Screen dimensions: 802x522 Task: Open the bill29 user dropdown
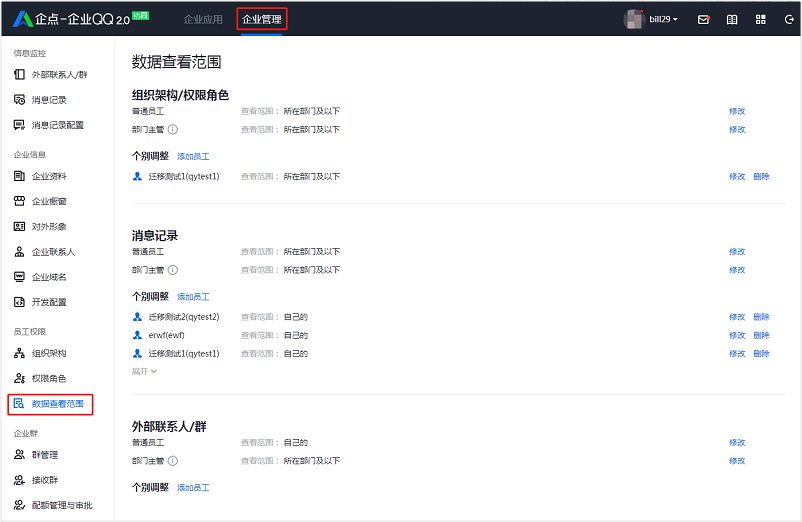click(663, 19)
